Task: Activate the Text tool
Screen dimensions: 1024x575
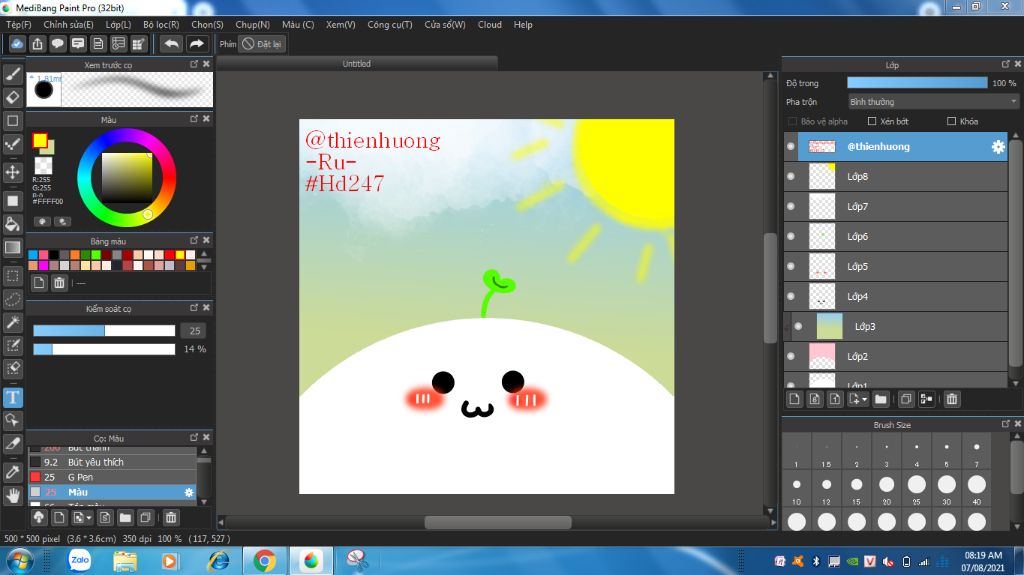Action: coord(12,397)
